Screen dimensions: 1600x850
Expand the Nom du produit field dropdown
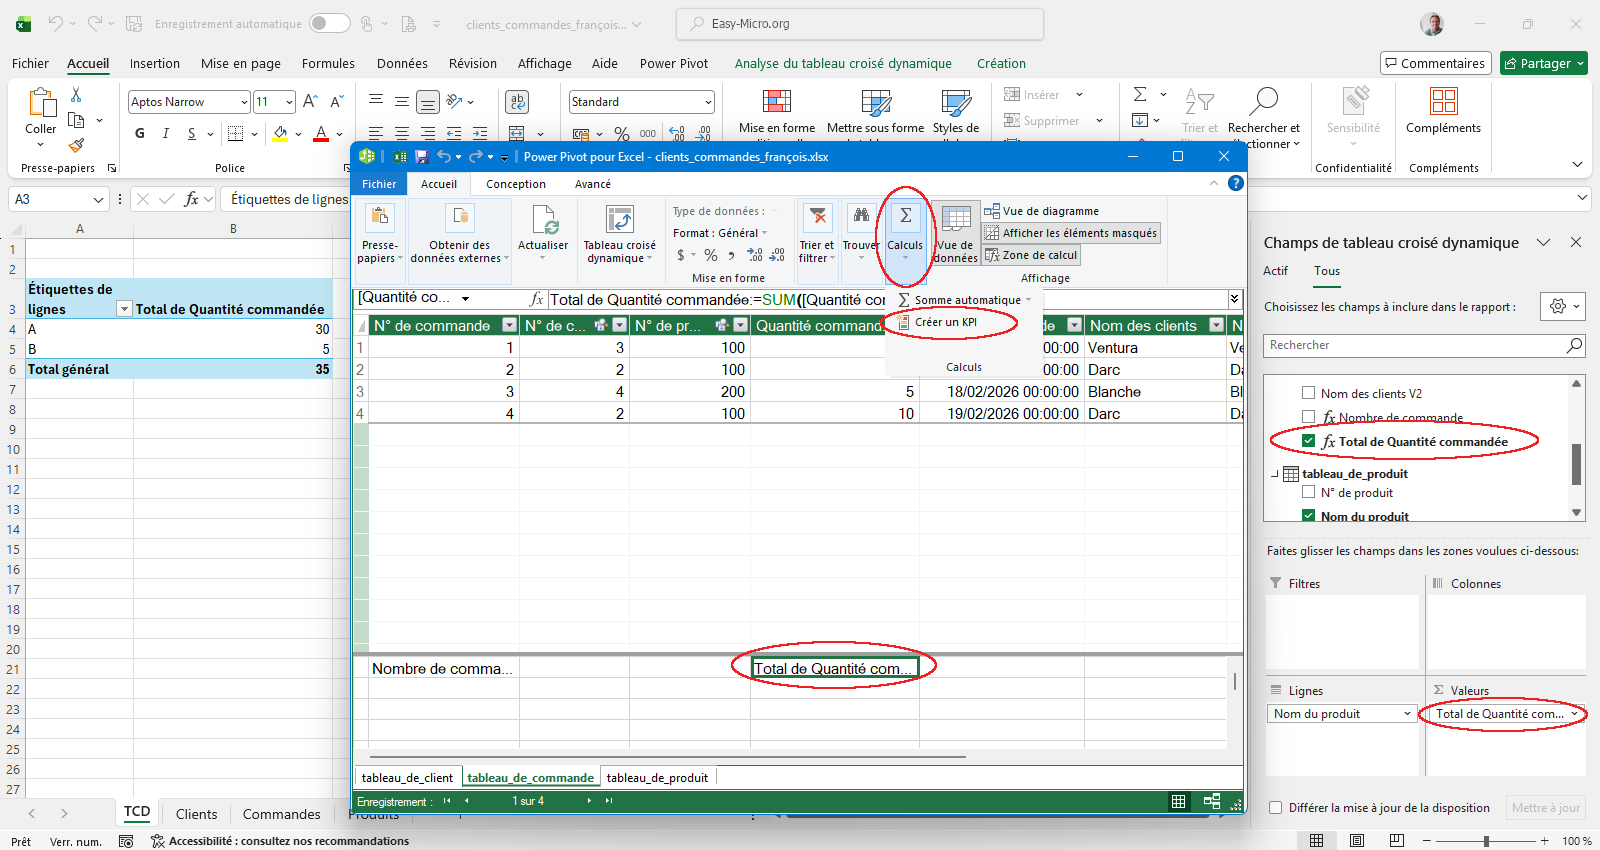(1407, 714)
